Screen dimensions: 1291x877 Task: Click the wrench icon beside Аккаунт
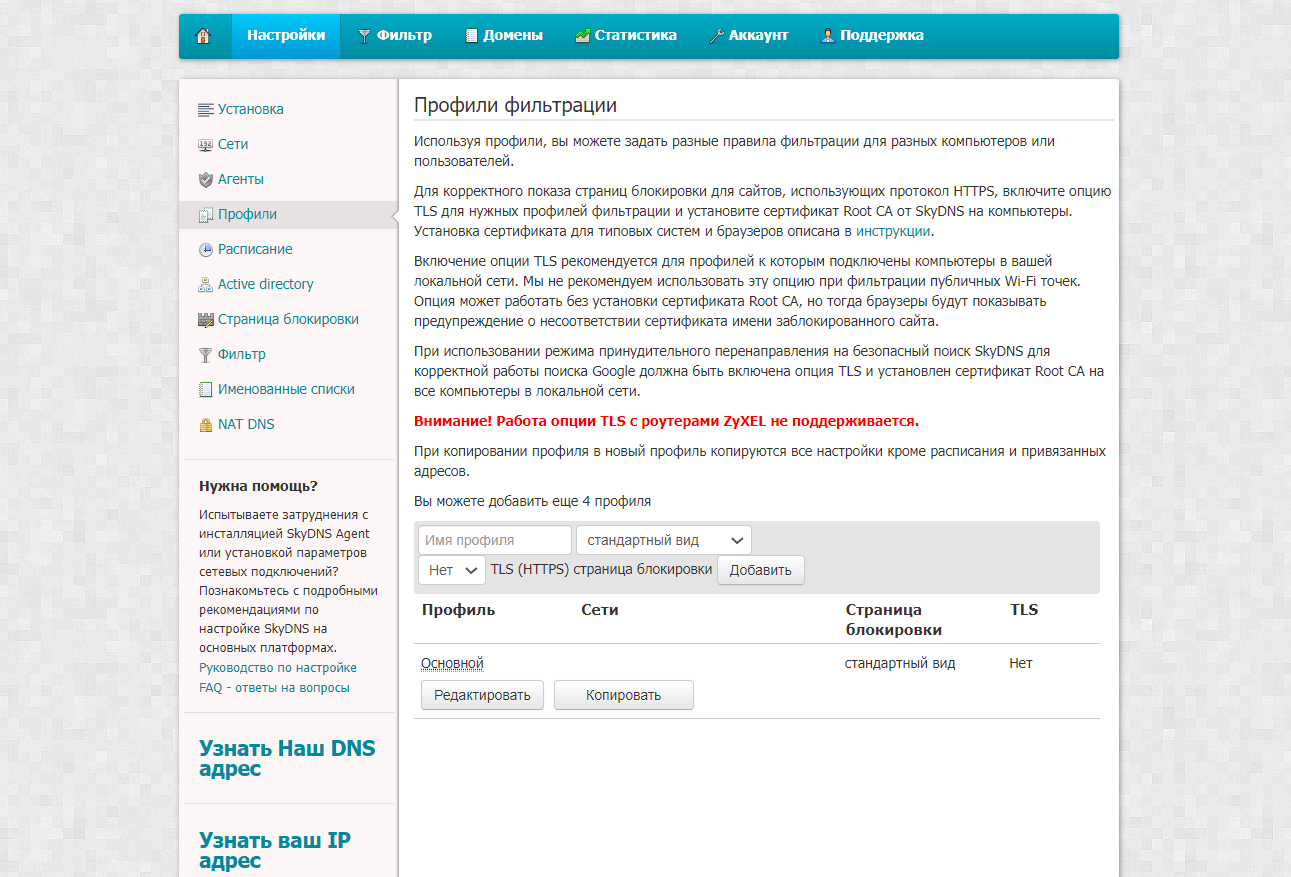(x=716, y=36)
